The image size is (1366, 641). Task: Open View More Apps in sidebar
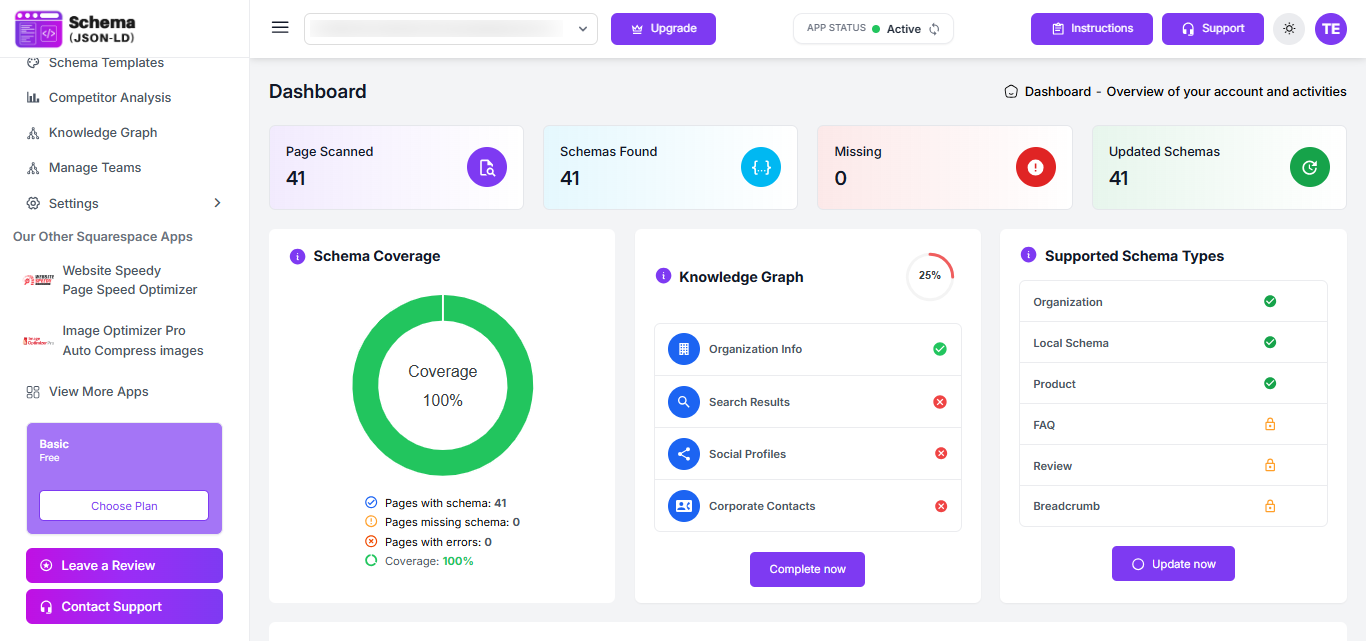[98, 392]
